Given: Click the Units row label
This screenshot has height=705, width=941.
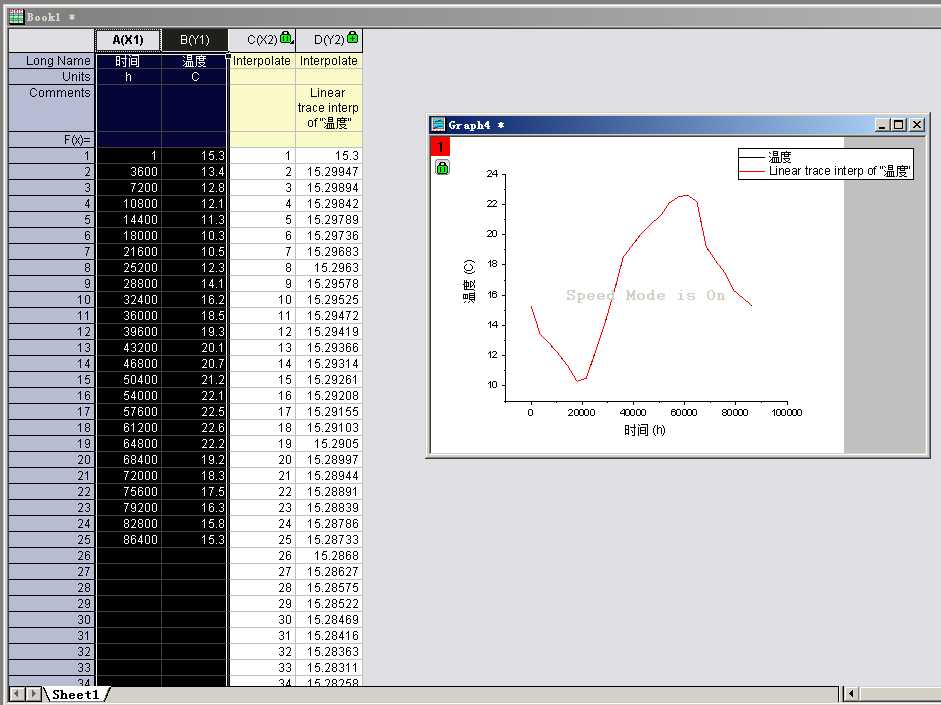Looking at the screenshot, I should click(x=52, y=77).
